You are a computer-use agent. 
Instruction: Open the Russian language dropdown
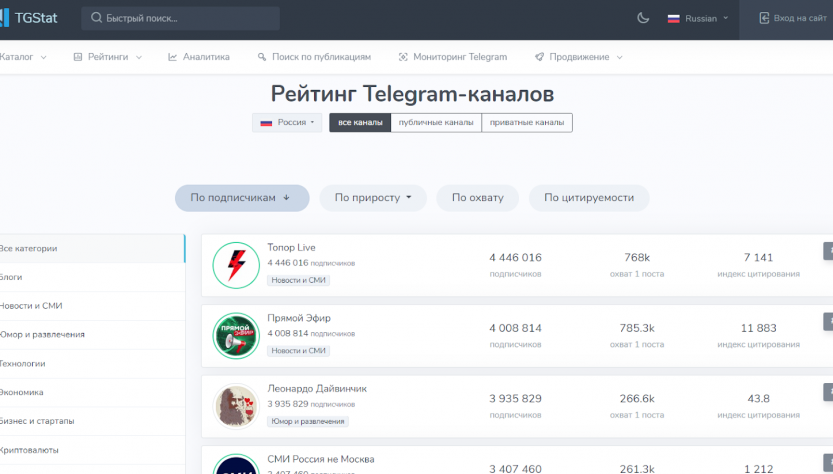click(698, 18)
